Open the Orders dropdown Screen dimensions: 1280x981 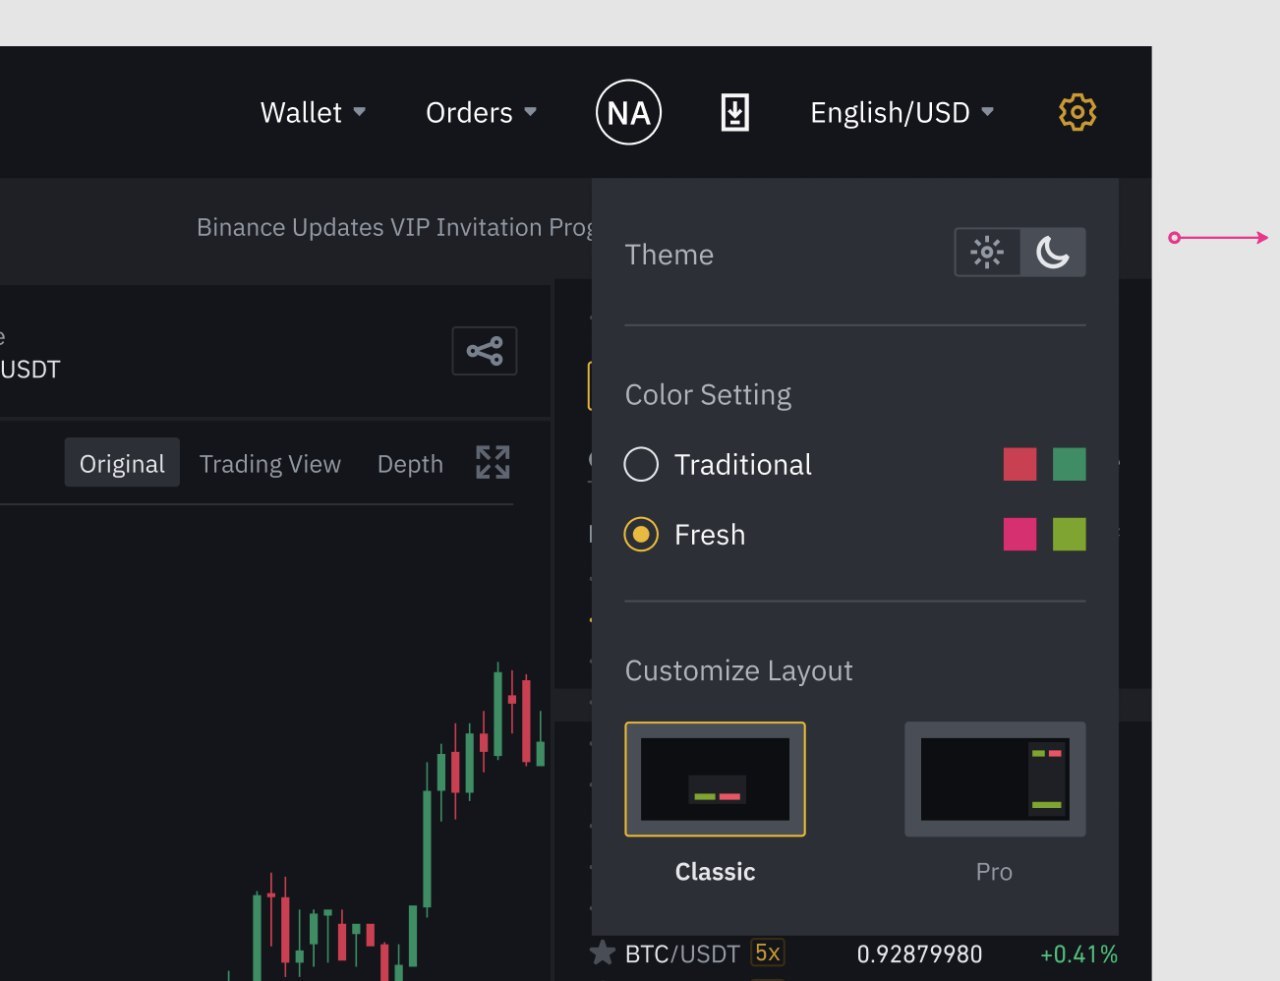click(481, 112)
